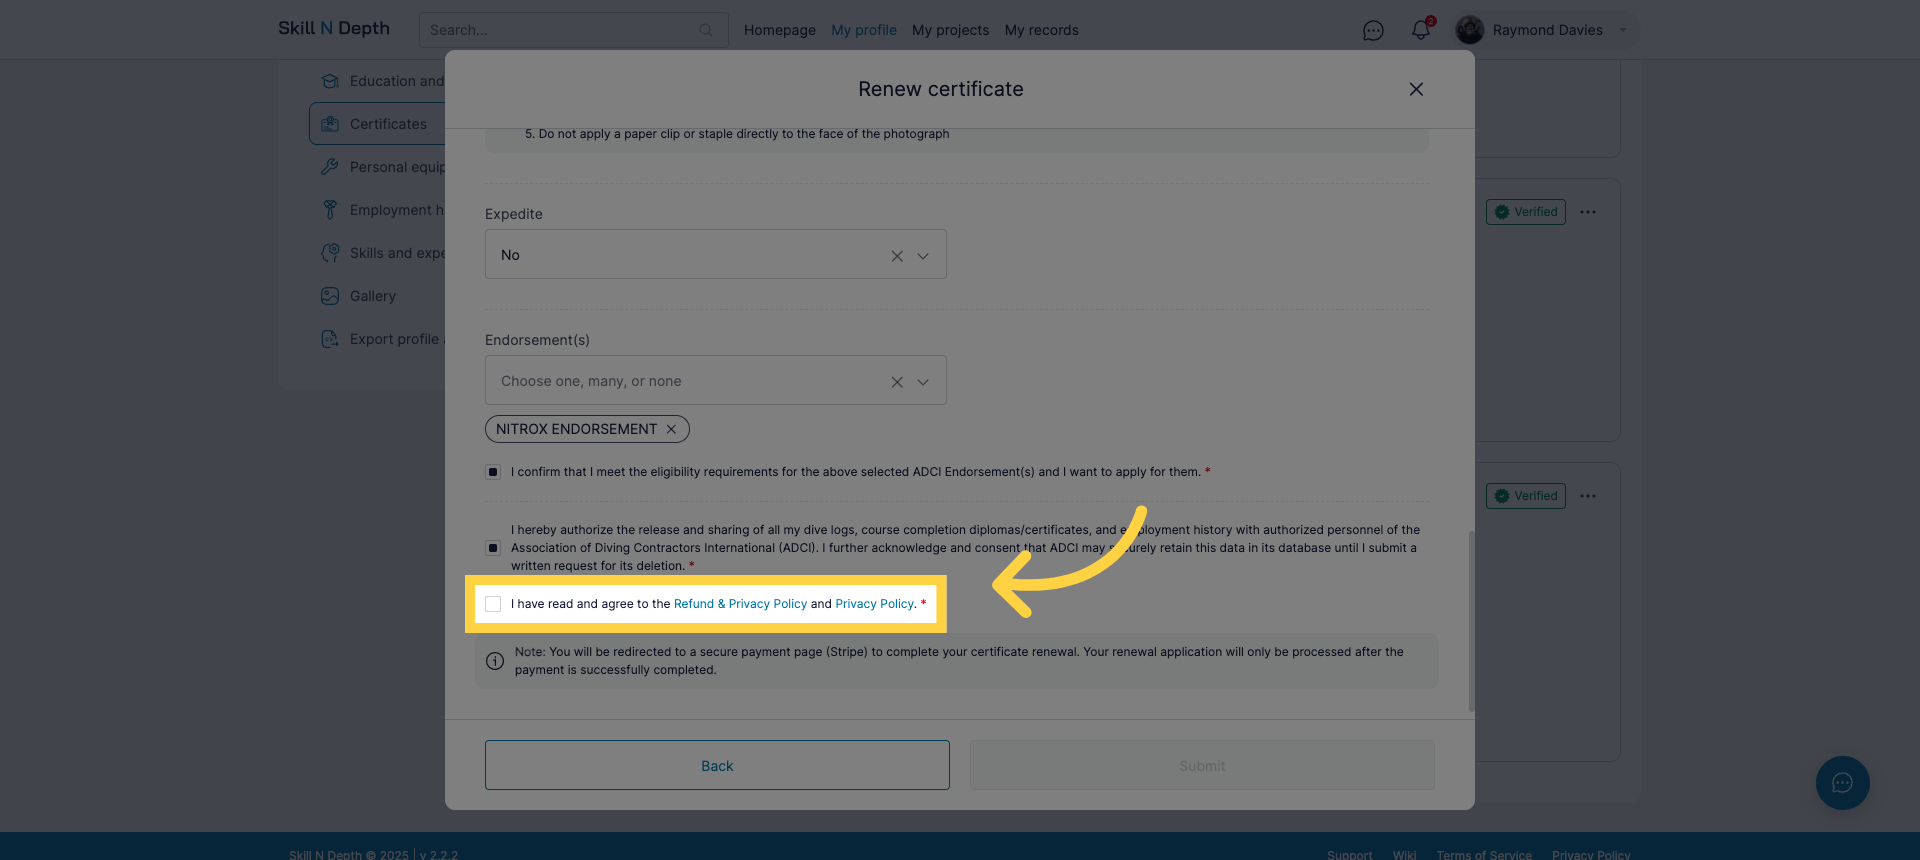Open the floating chat support bubble
The height and width of the screenshot is (860, 1920).
point(1843,783)
